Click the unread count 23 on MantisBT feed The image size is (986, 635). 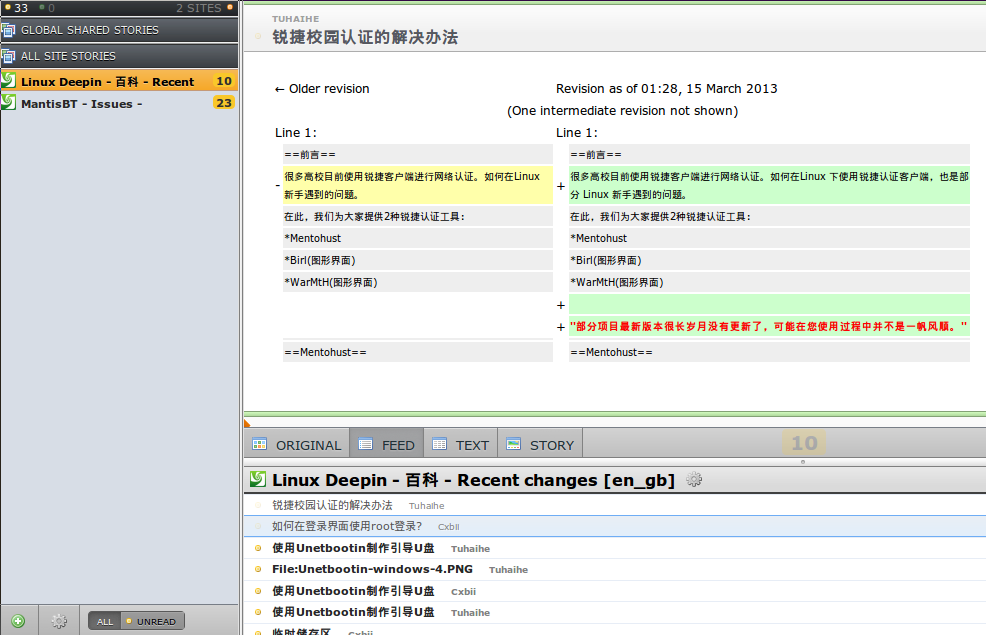click(224, 103)
